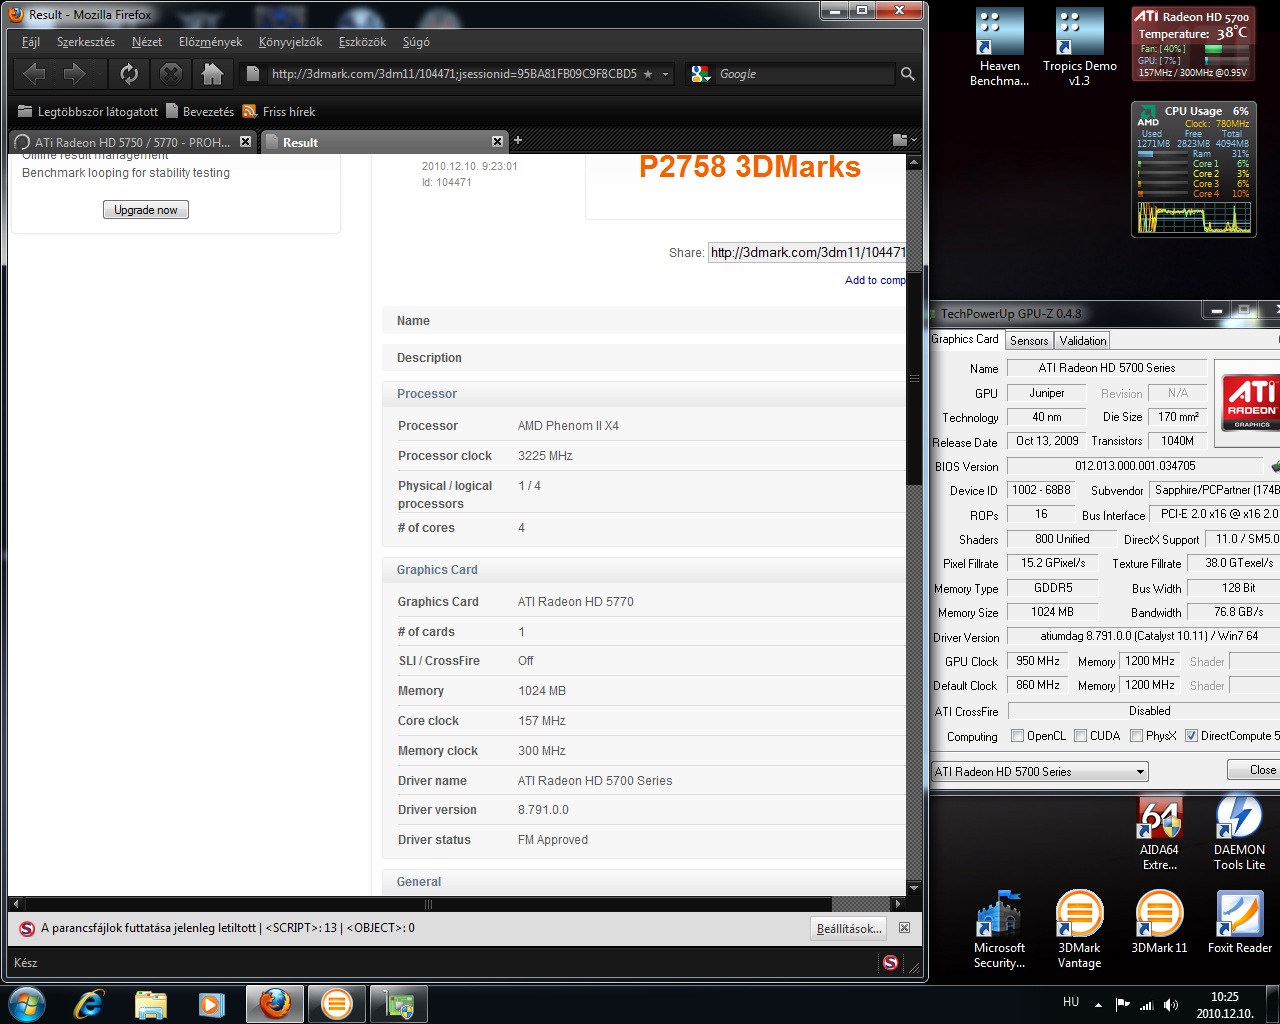Open the URL bar history dropdown arrow

point(665,74)
